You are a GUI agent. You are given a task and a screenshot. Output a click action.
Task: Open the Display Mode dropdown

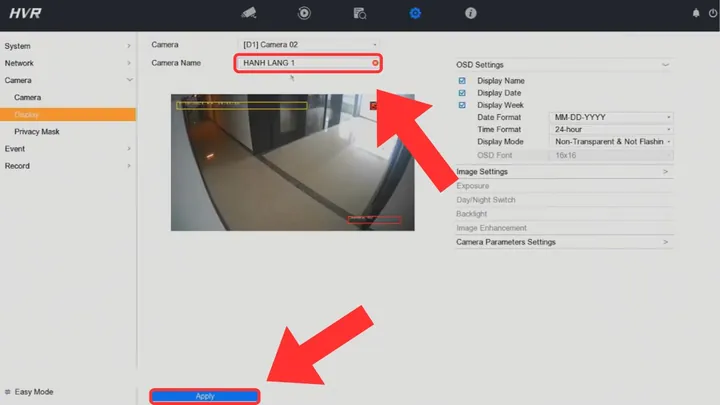(611, 141)
